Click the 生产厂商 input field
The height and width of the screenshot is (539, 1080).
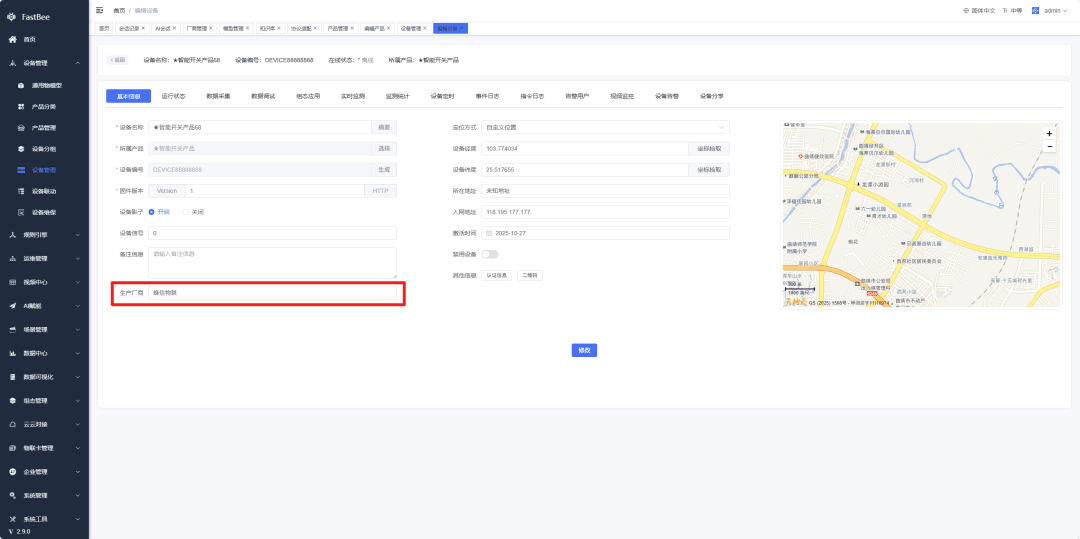pos(272,293)
